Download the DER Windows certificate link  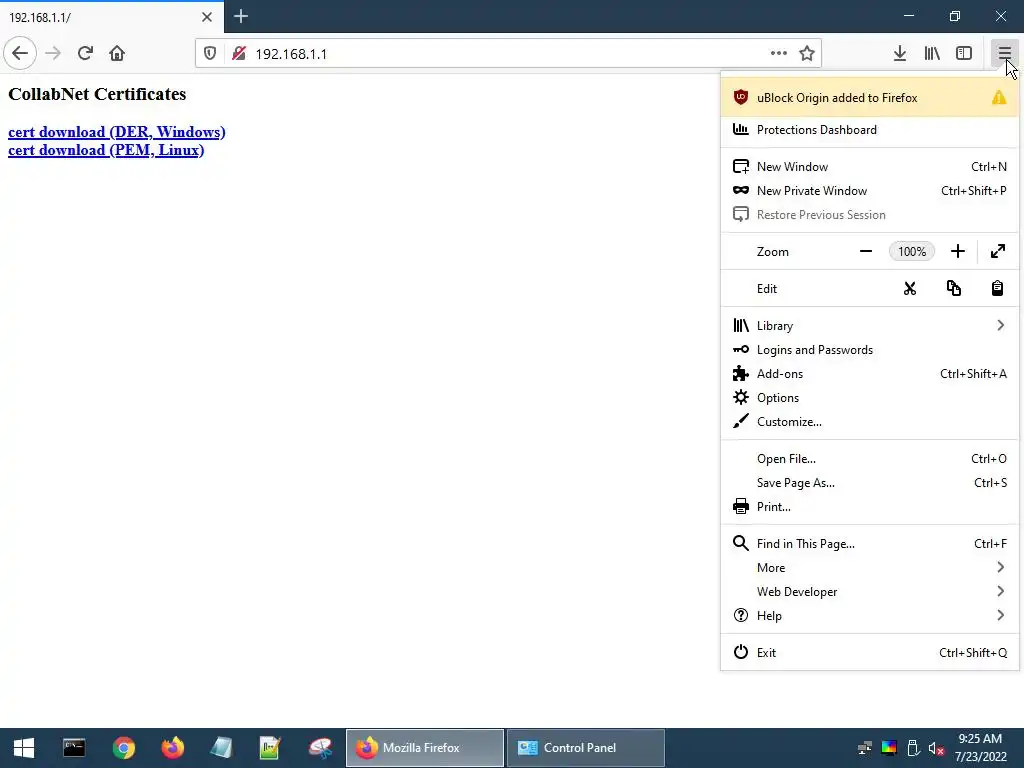[x=116, y=132]
